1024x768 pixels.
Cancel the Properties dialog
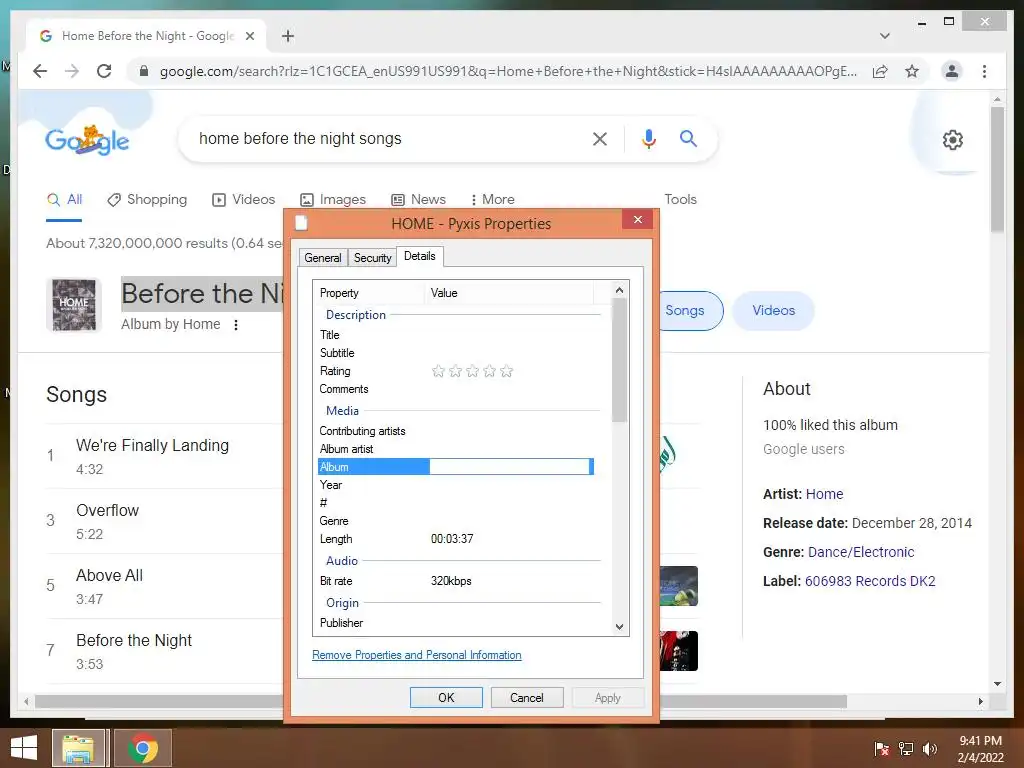click(x=526, y=697)
